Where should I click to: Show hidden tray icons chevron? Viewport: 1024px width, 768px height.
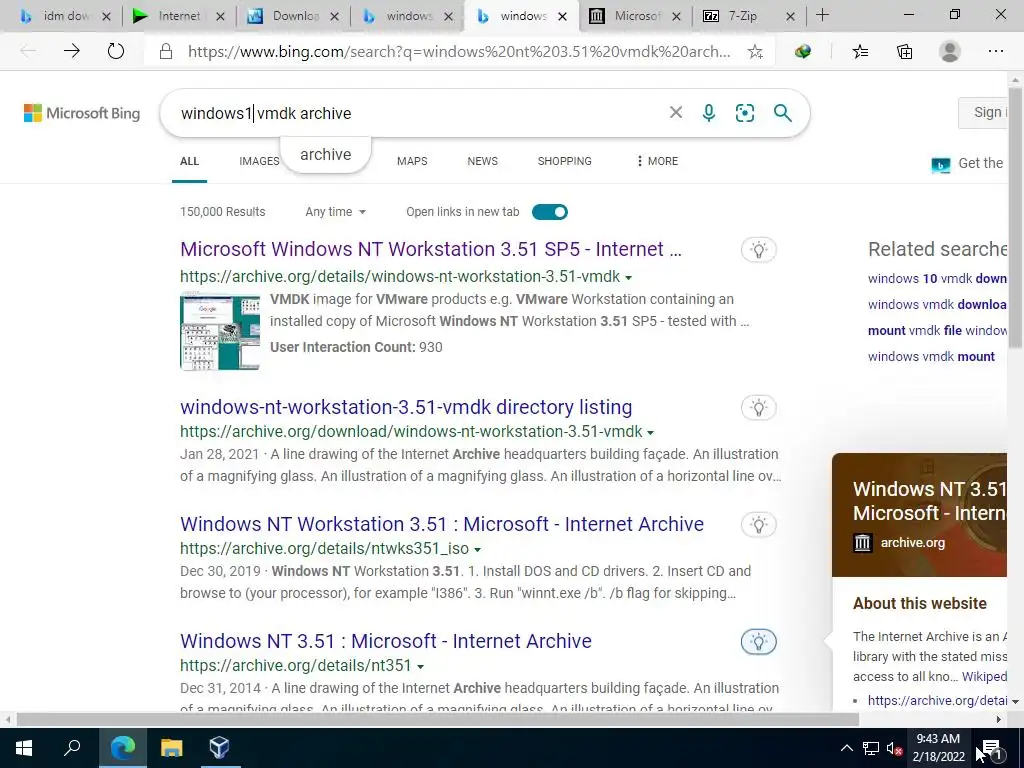coord(846,748)
